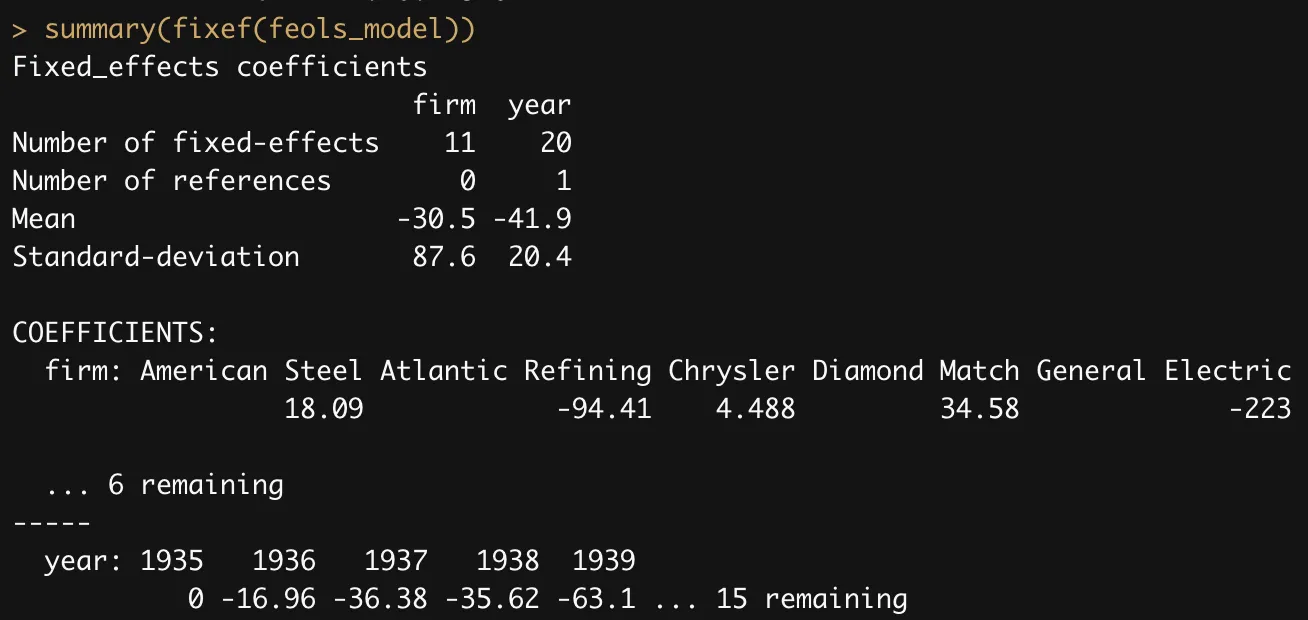Click the firm mean value -30.5

click(x=435, y=219)
